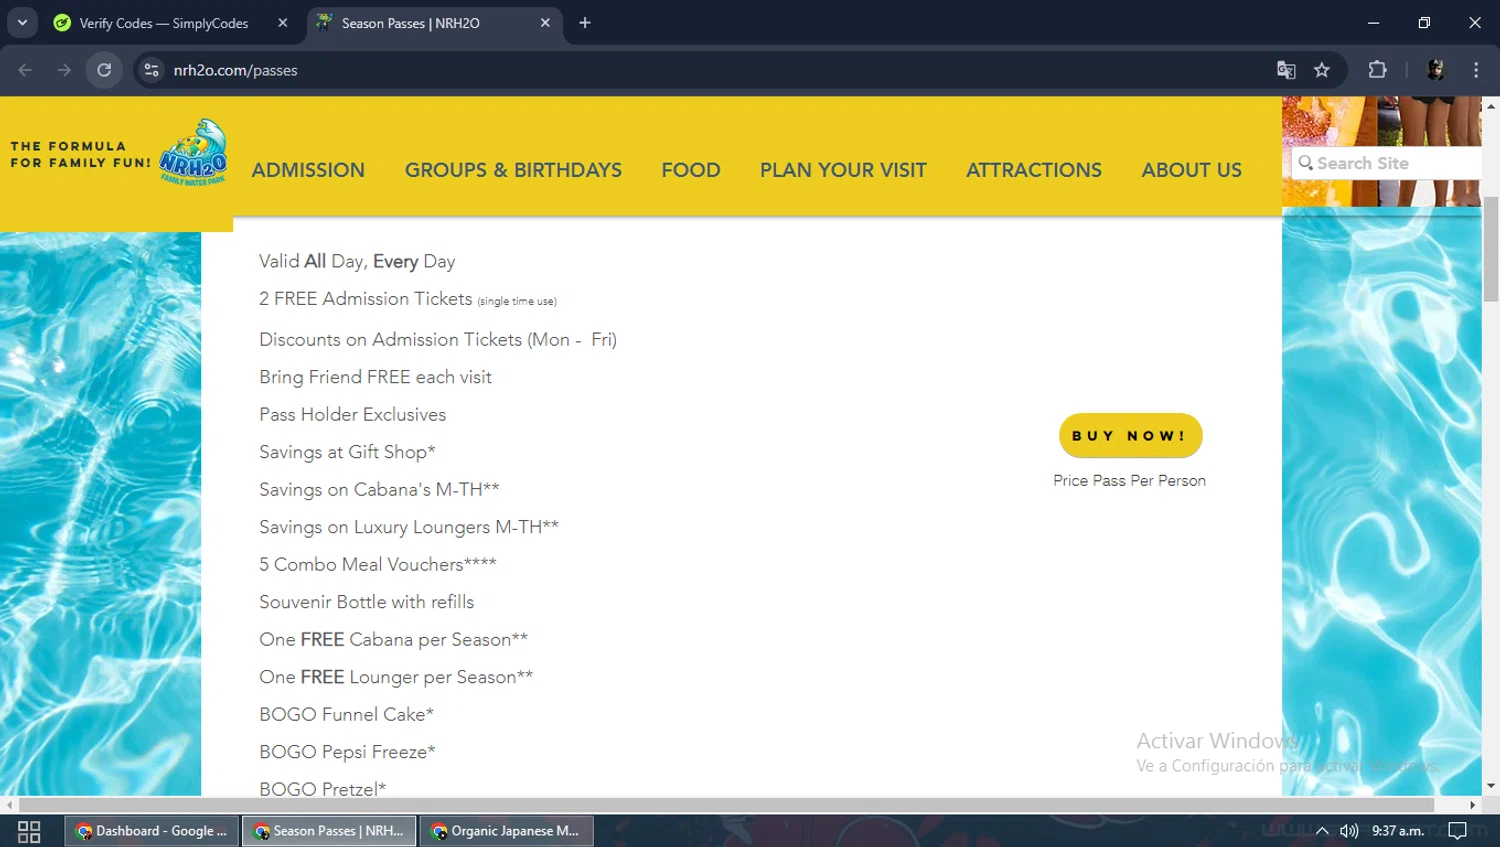Open the ADMISSION menu
The image size is (1500, 847).
click(x=308, y=170)
